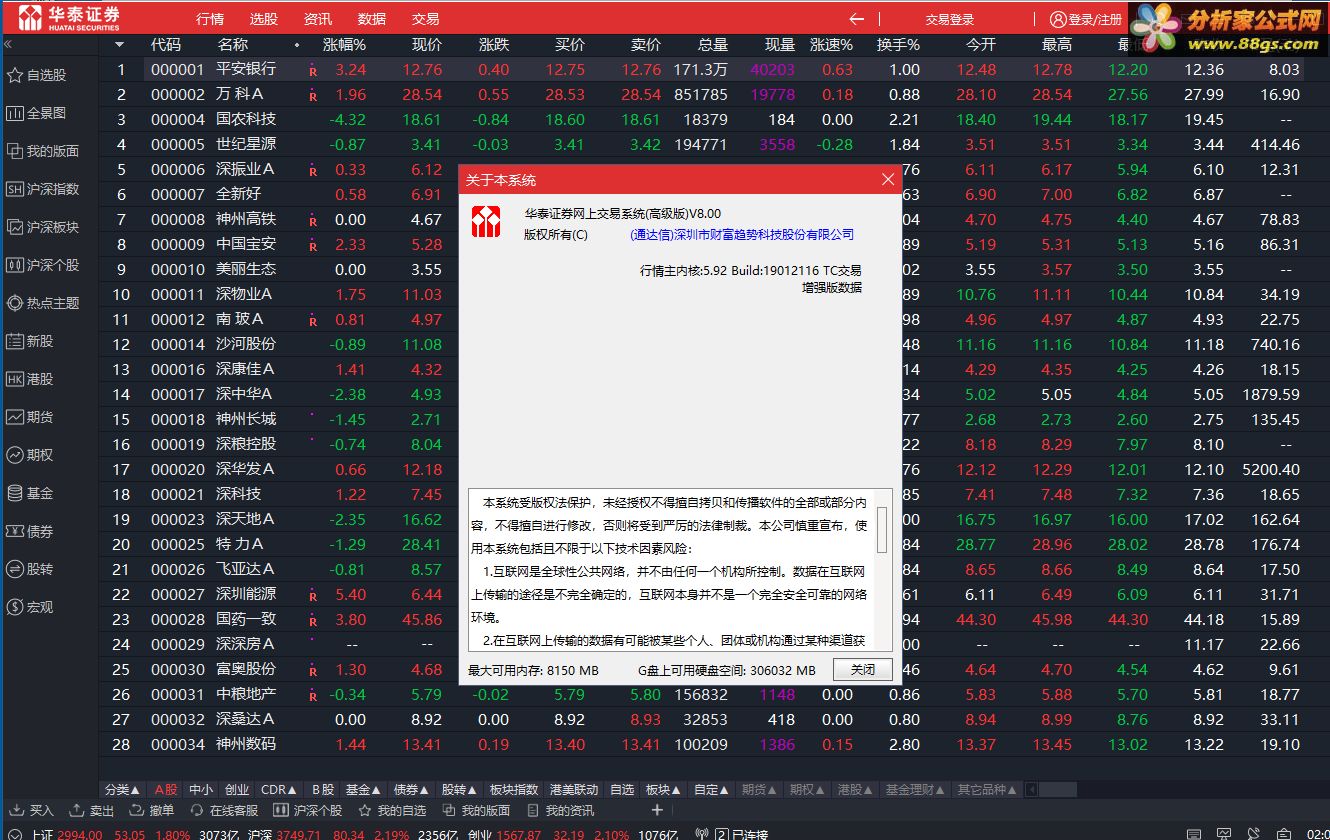Open 期权 options icon in sidebar
The image size is (1330, 840).
(x=15, y=455)
